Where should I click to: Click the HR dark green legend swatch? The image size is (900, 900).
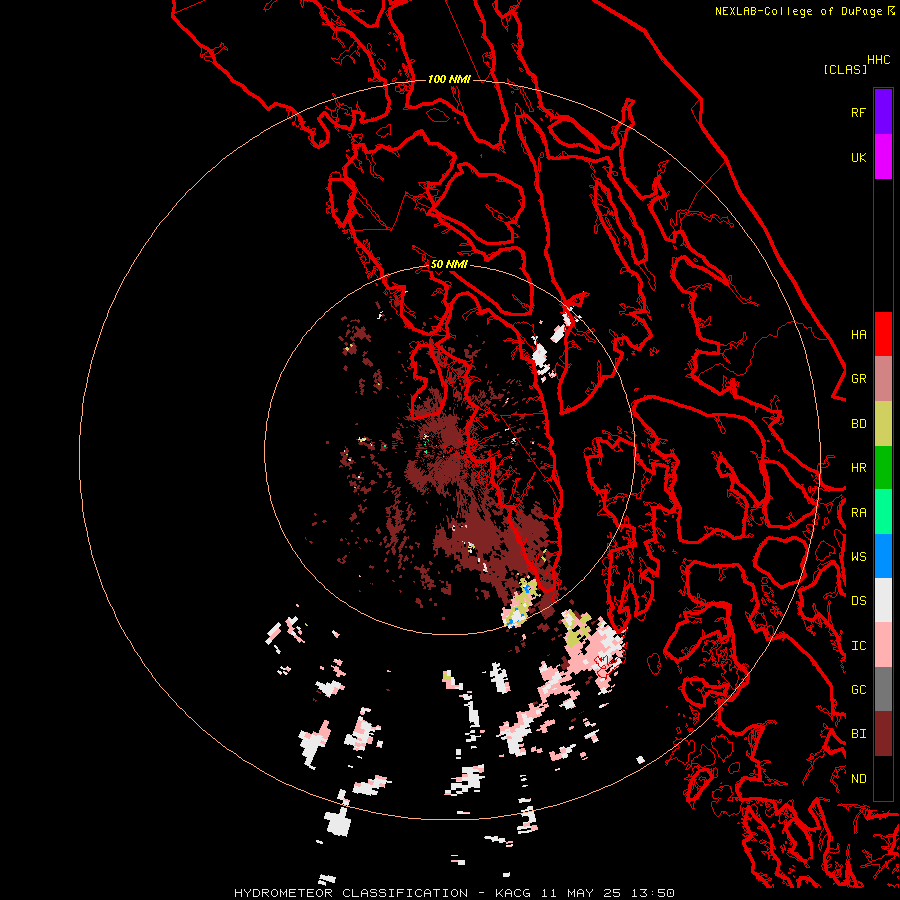click(883, 468)
